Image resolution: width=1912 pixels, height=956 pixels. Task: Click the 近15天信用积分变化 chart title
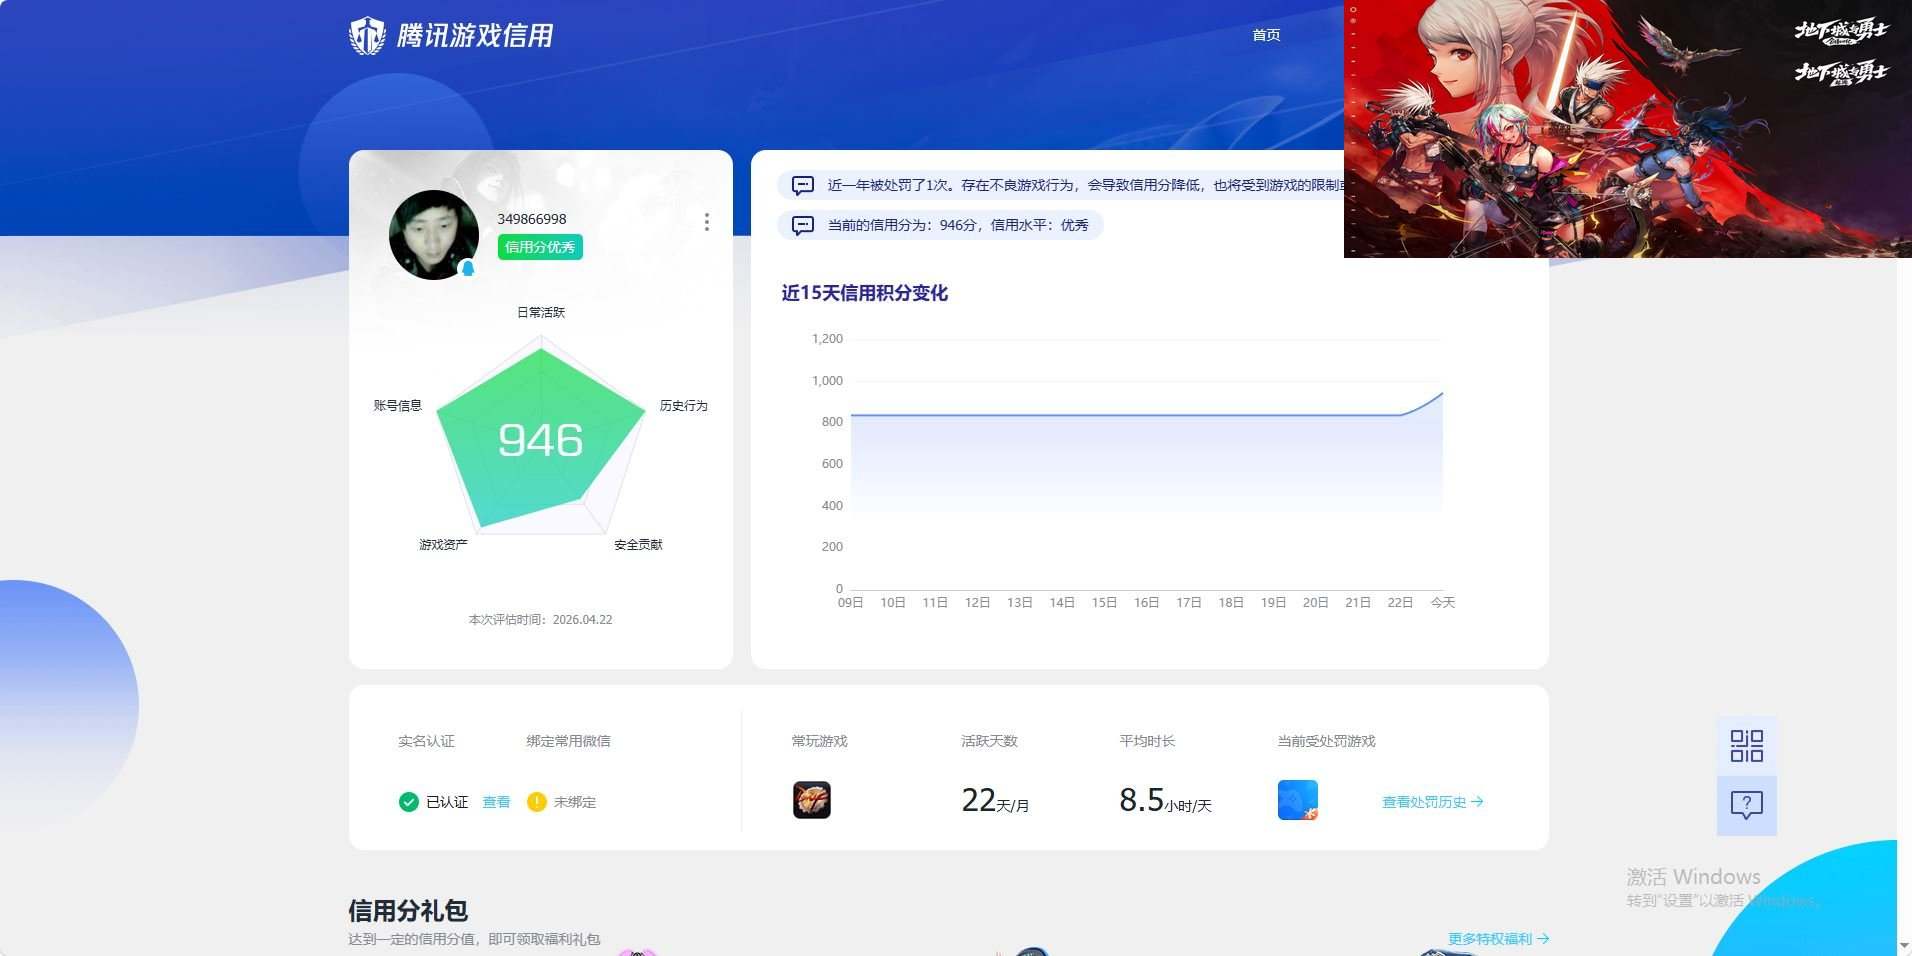coord(864,293)
